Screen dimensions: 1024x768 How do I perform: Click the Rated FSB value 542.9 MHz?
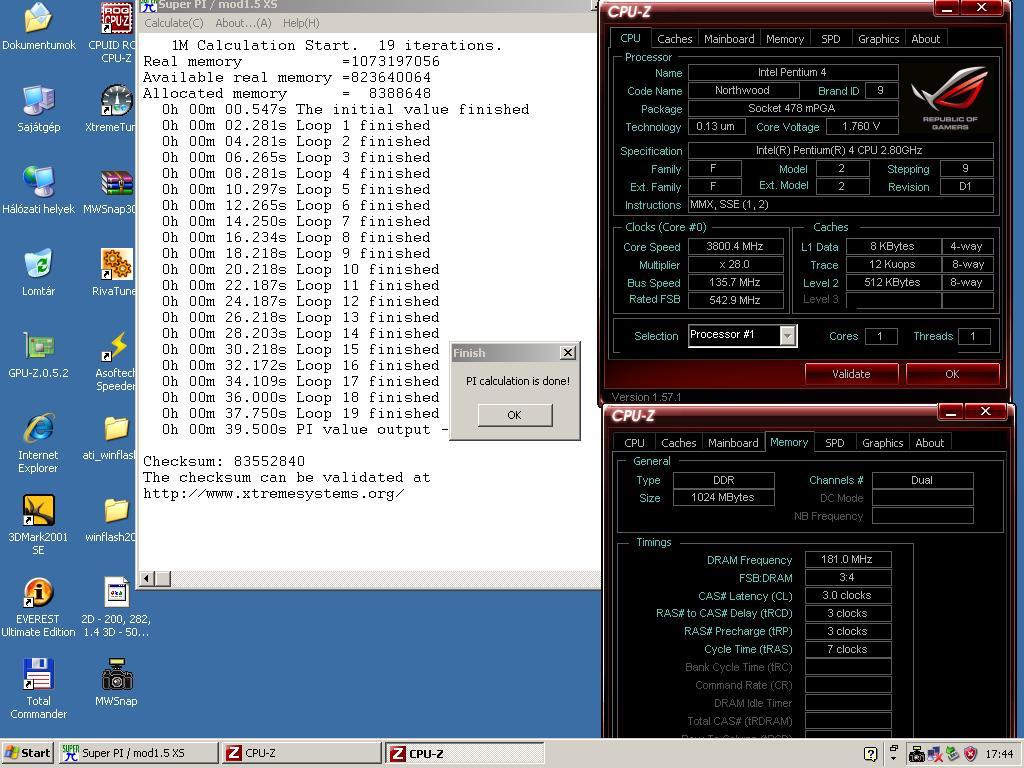[735, 300]
